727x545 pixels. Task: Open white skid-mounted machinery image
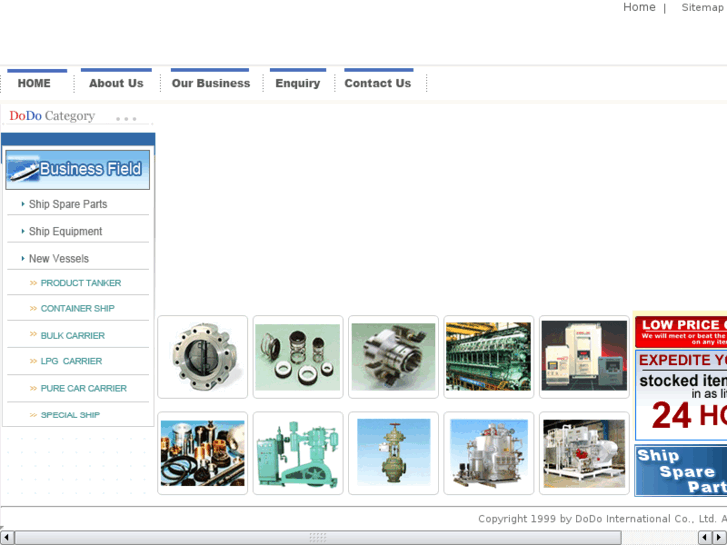[584, 453]
